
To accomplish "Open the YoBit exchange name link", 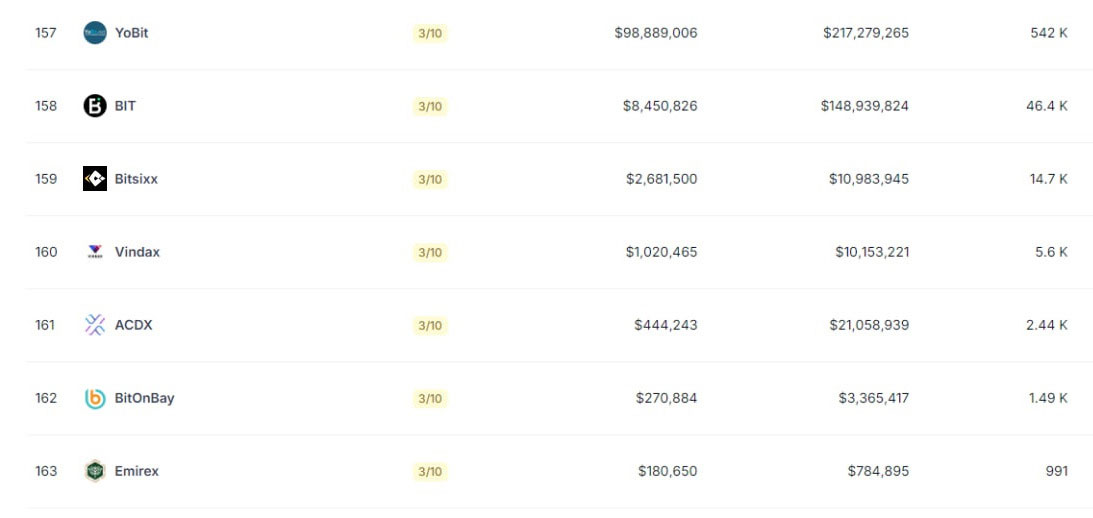I will click(x=132, y=33).
